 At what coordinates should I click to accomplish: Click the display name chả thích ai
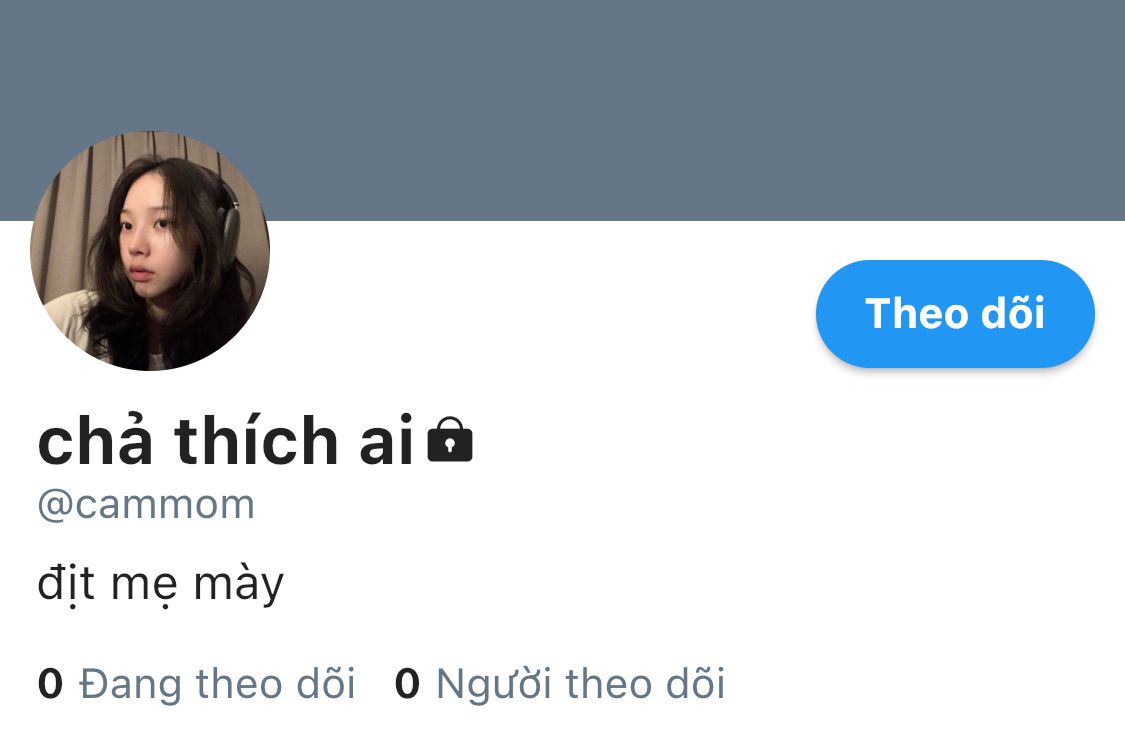pos(226,439)
